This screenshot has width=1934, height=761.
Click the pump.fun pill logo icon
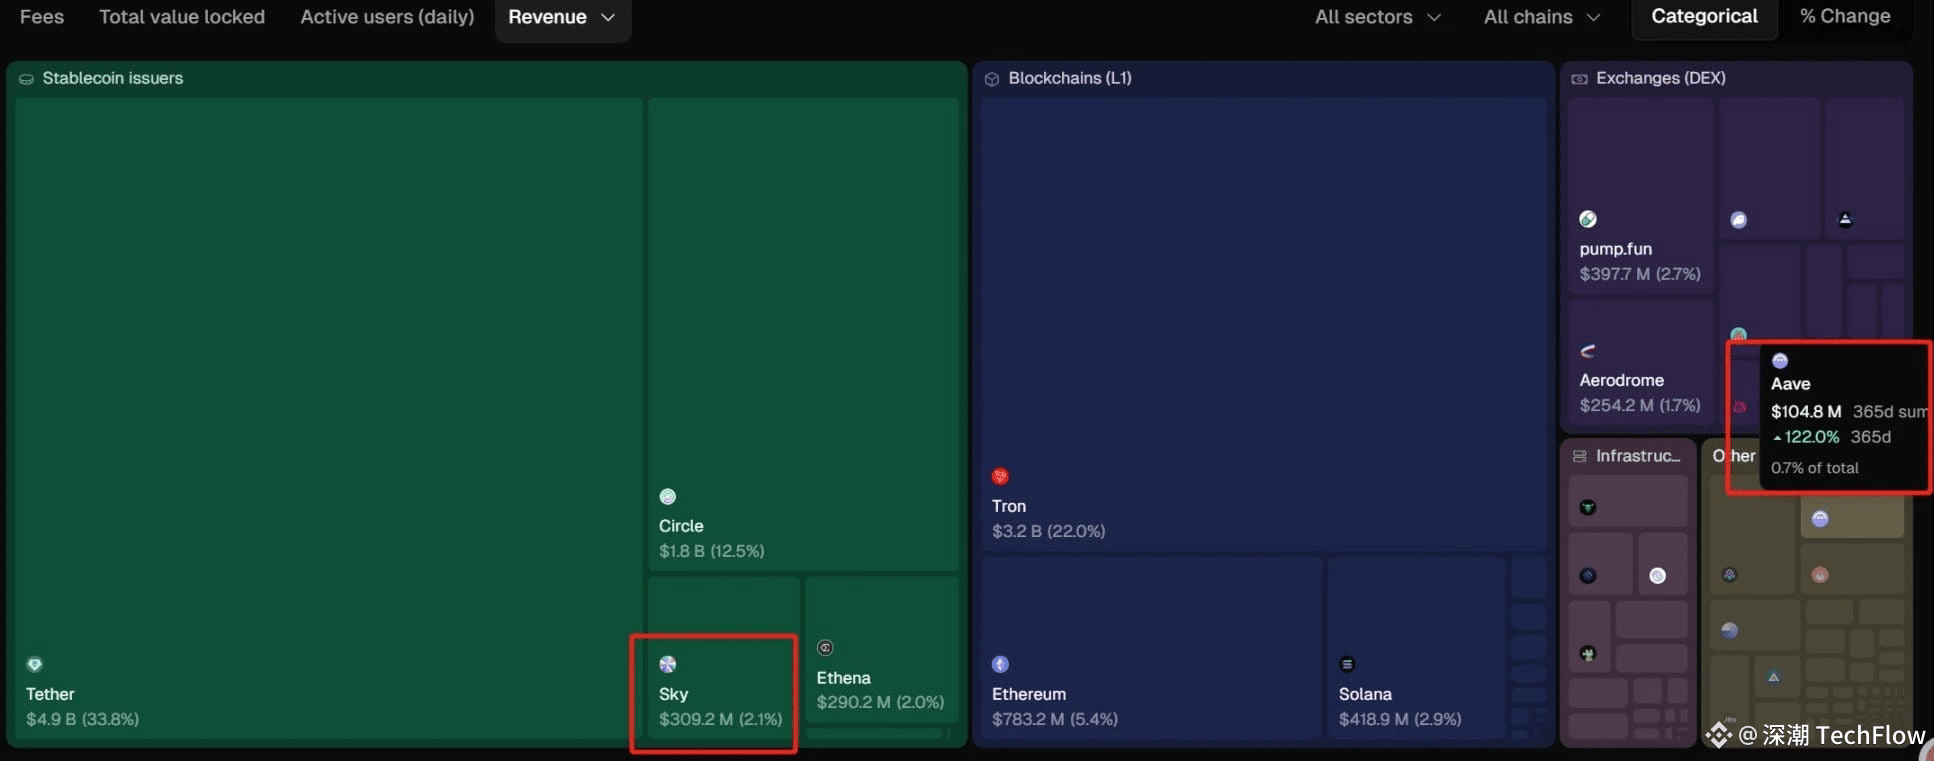tap(1588, 219)
